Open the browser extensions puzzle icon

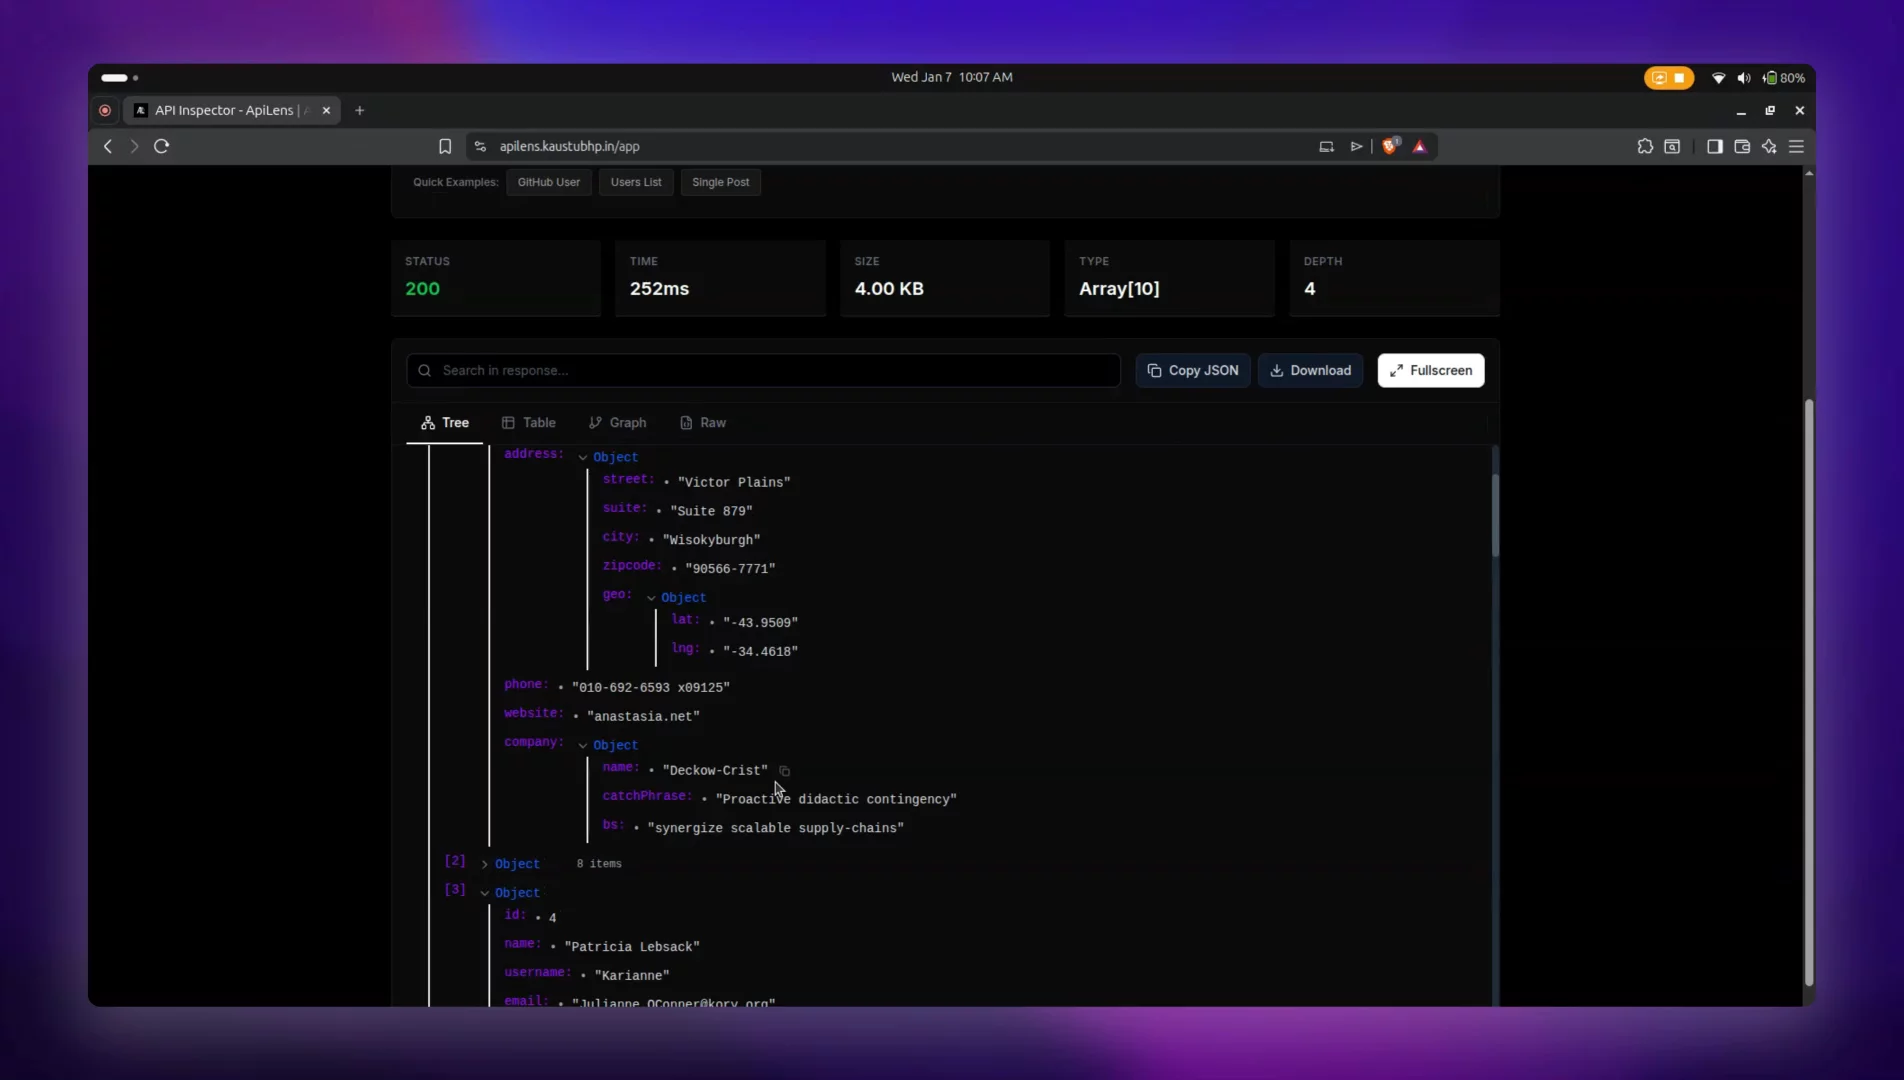[x=1645, y=146]
